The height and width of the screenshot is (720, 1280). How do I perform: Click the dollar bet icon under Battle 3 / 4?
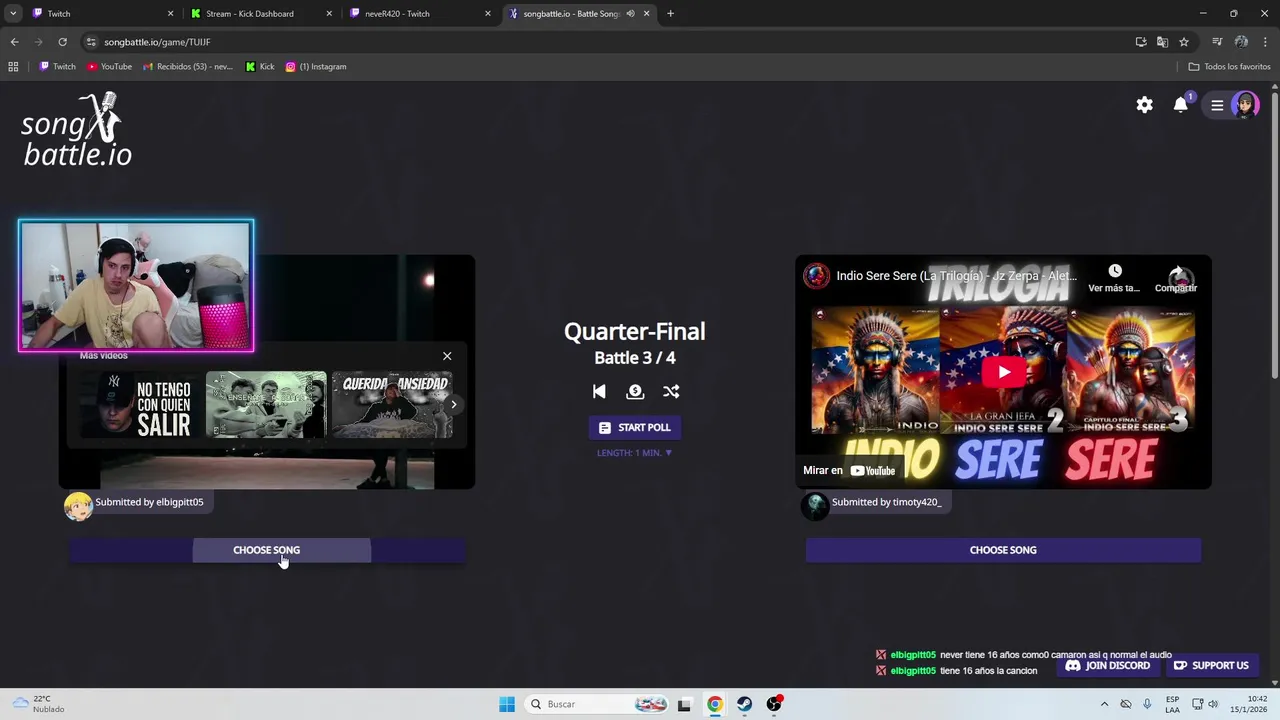[635, 392]
